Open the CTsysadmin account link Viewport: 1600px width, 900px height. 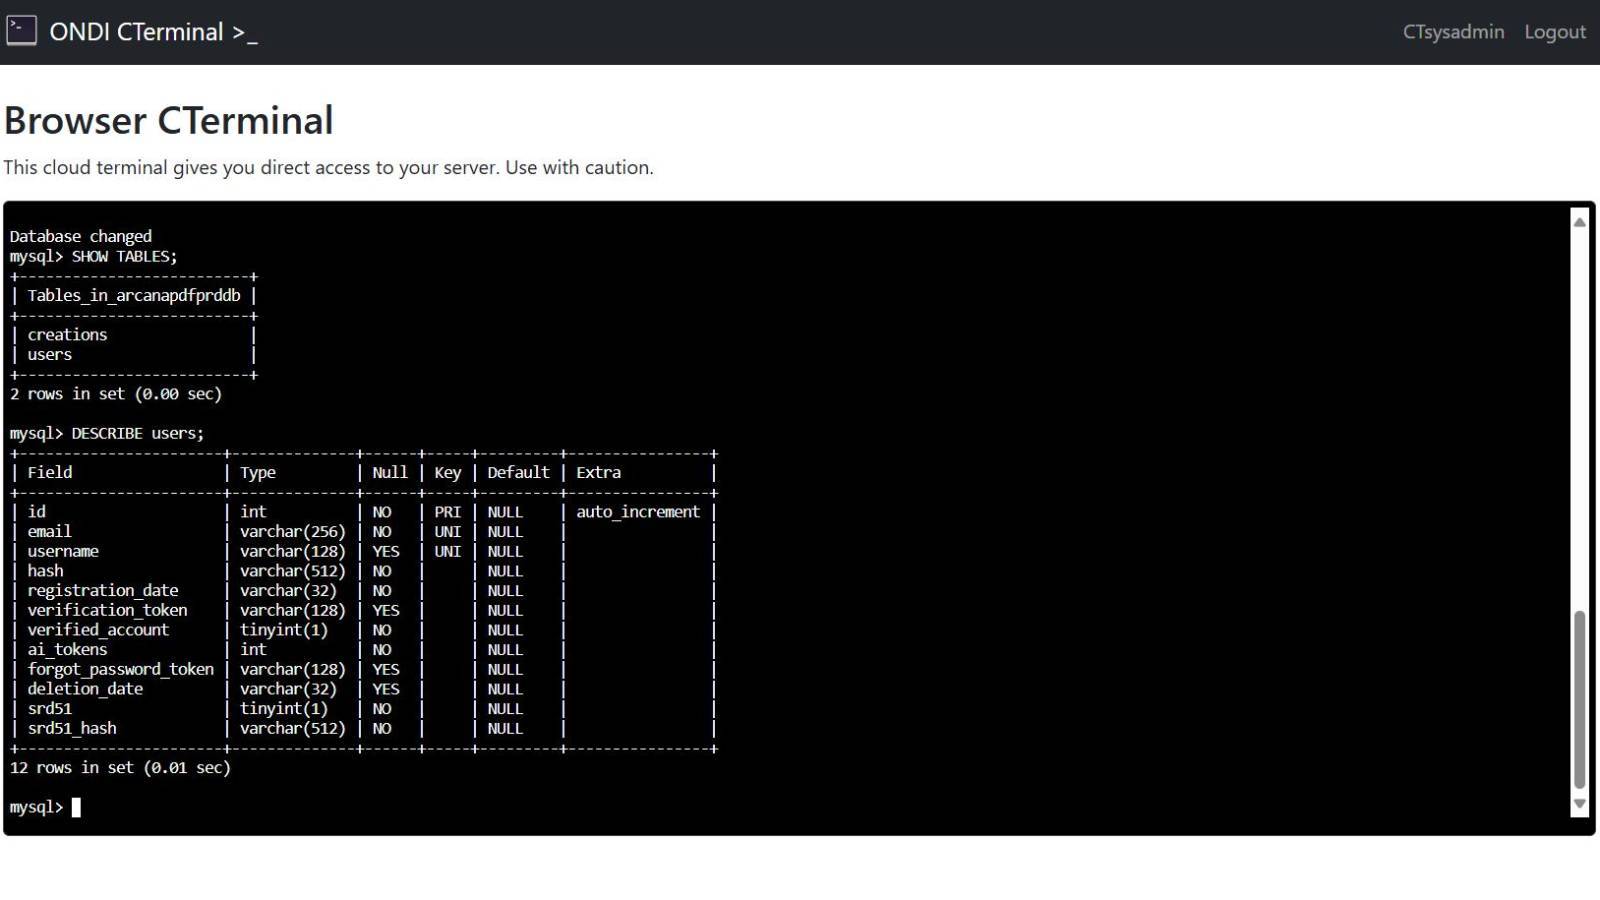point(1452,32)
